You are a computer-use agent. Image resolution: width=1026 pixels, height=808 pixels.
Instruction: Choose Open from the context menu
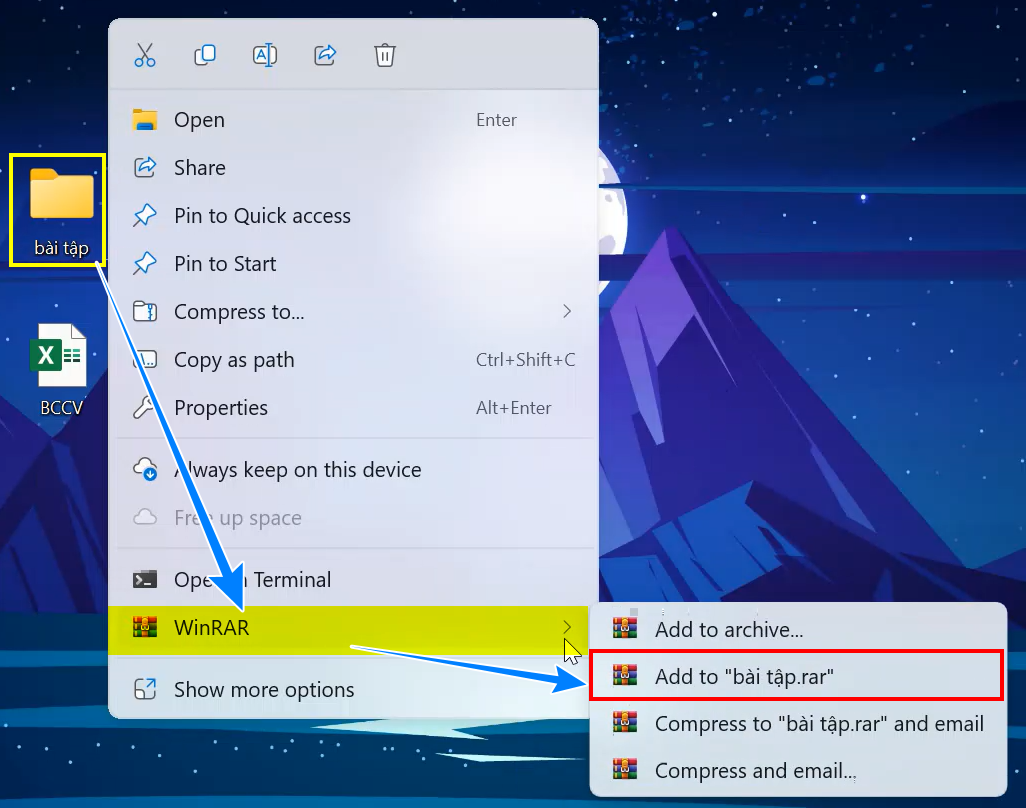pos(199,120)
